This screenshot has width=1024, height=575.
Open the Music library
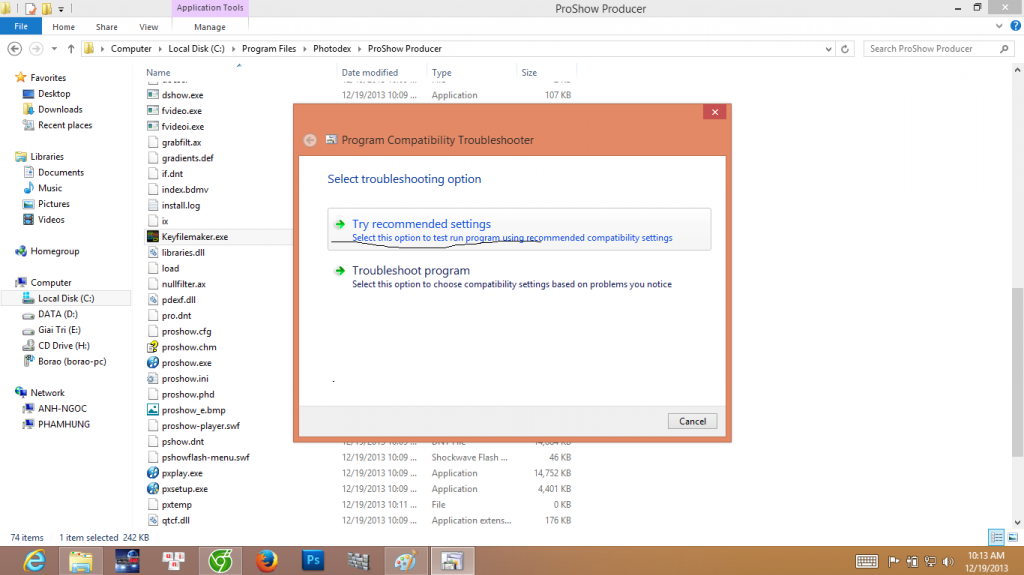pos(50,188)
